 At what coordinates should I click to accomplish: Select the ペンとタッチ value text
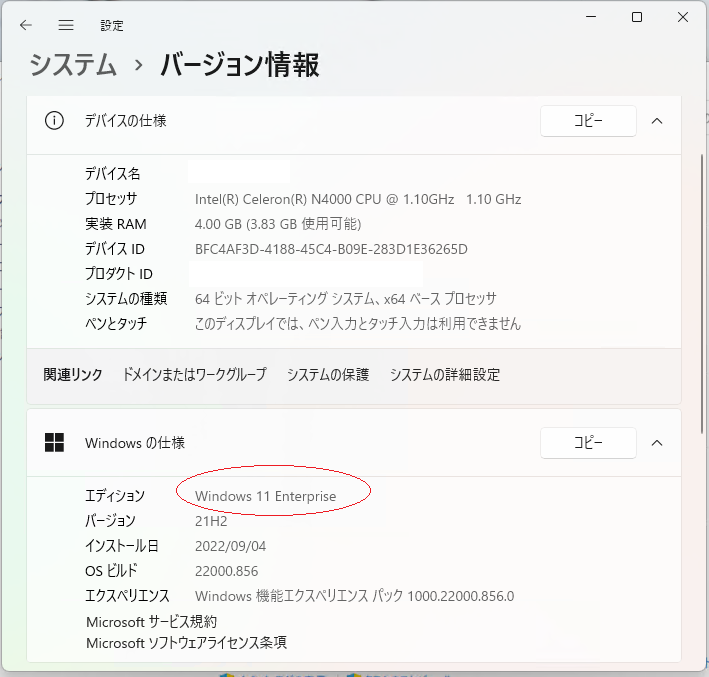pyautogui.click(x=358, y=324)
